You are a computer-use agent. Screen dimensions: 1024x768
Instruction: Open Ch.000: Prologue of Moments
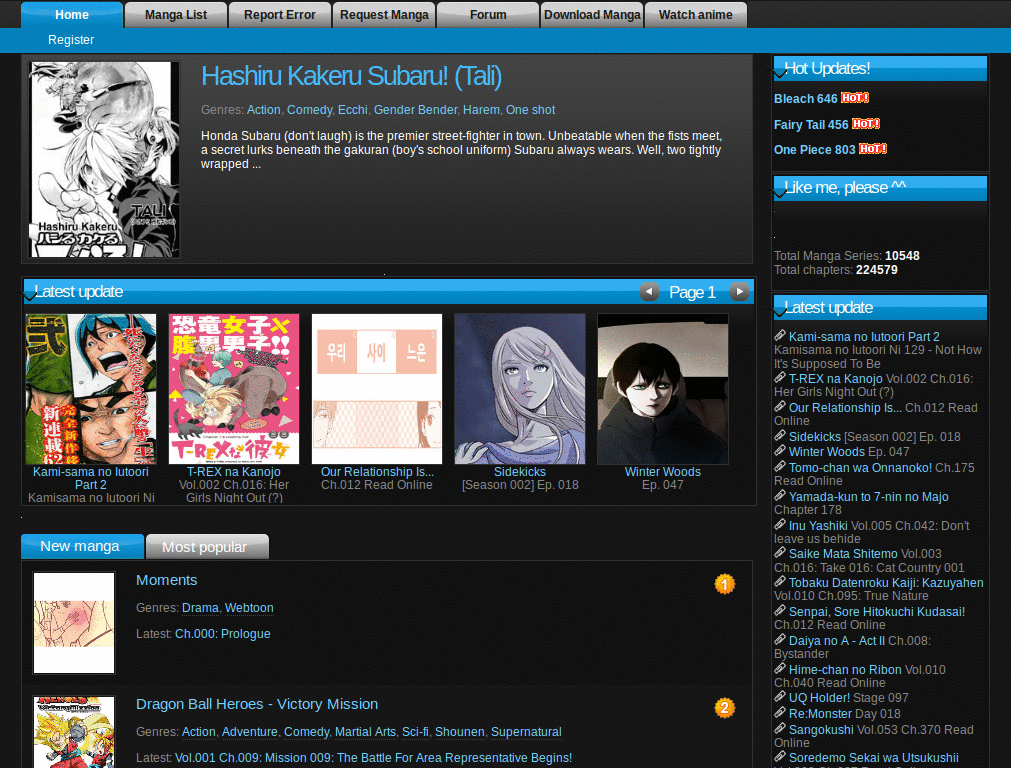(x=223, y=633)
